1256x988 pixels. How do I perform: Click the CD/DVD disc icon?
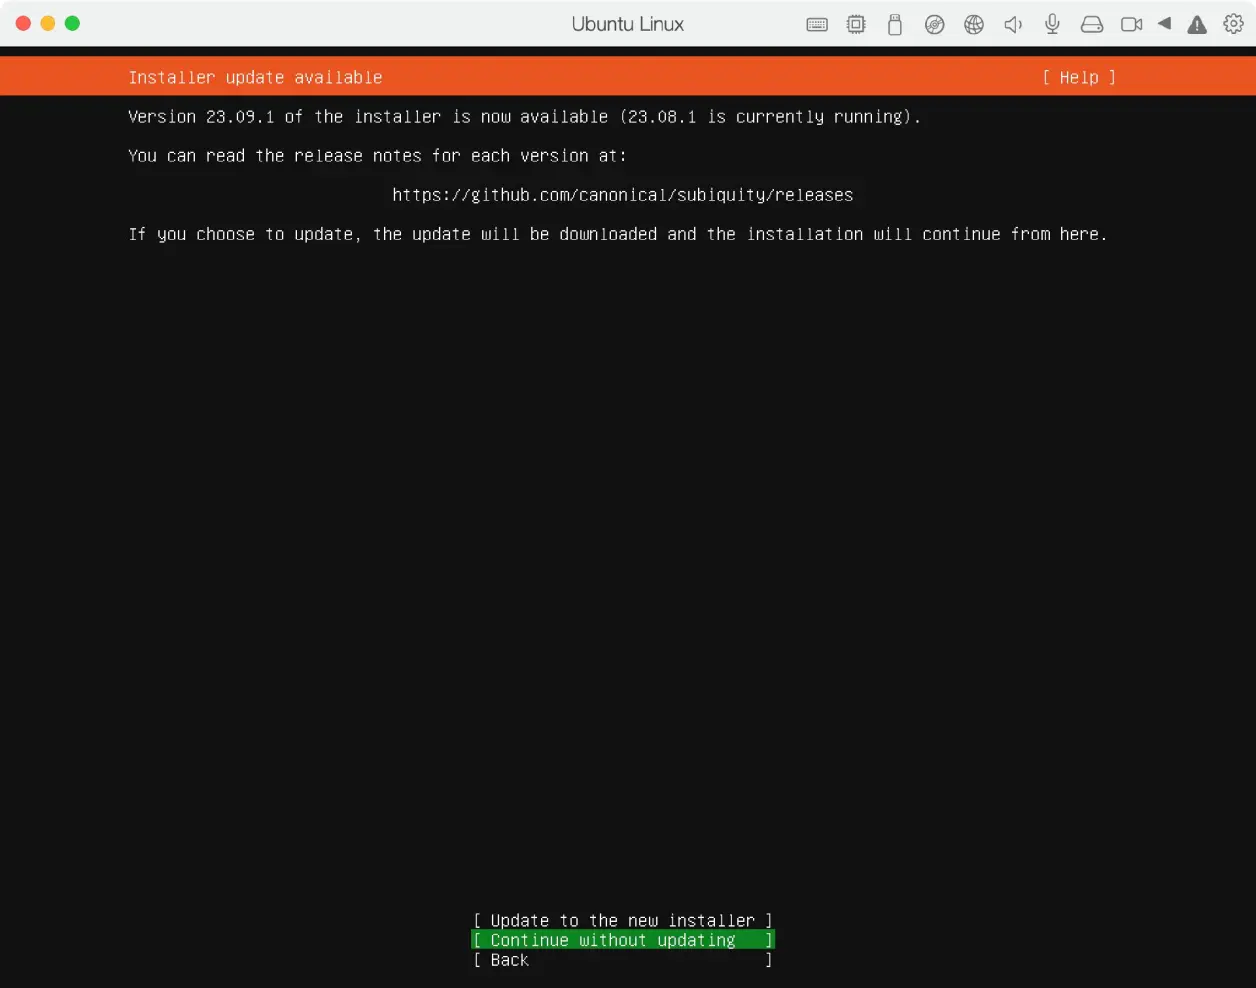pyautogui.click(x=934, y=24)
